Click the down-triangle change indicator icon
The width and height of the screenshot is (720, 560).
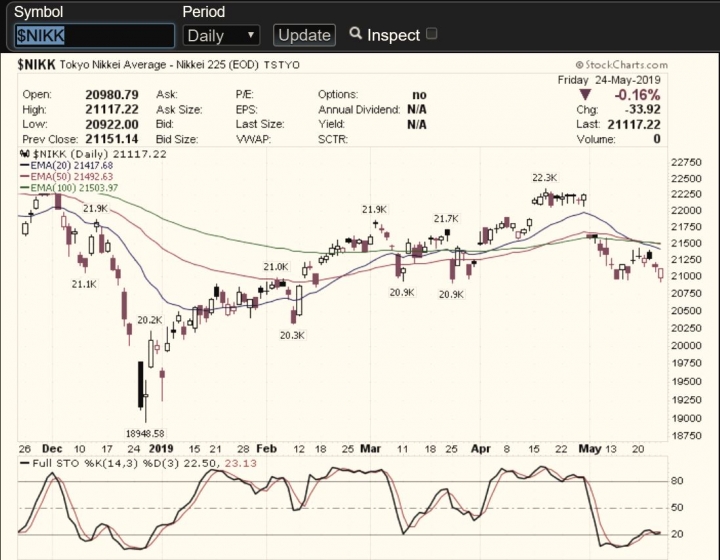point(585,95)
